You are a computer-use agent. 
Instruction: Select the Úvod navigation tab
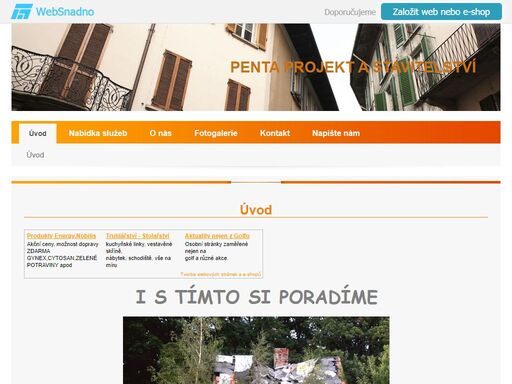pos(37,133)
